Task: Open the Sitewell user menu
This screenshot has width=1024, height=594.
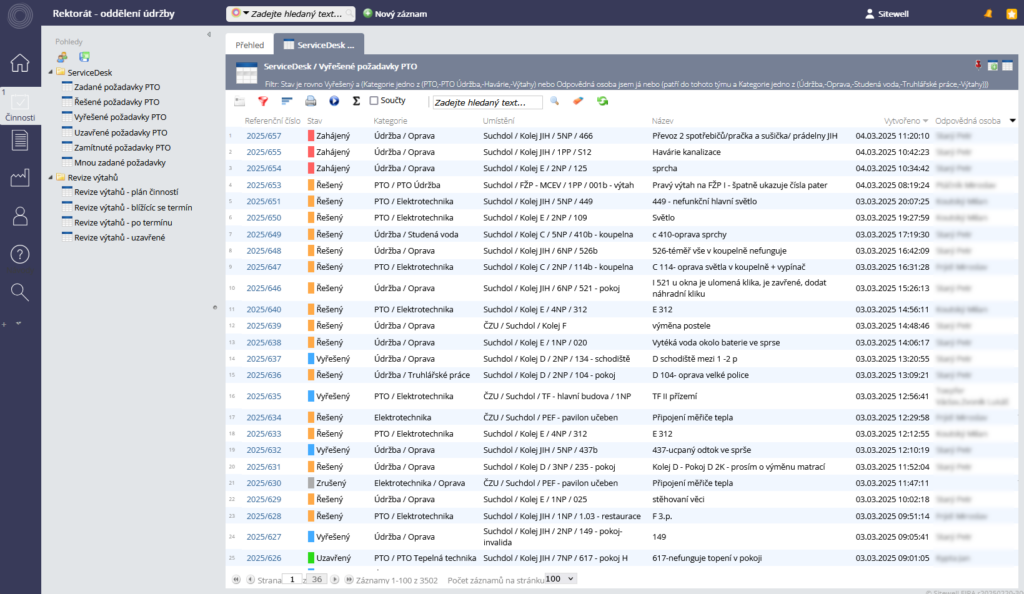Action: (887, 14)
